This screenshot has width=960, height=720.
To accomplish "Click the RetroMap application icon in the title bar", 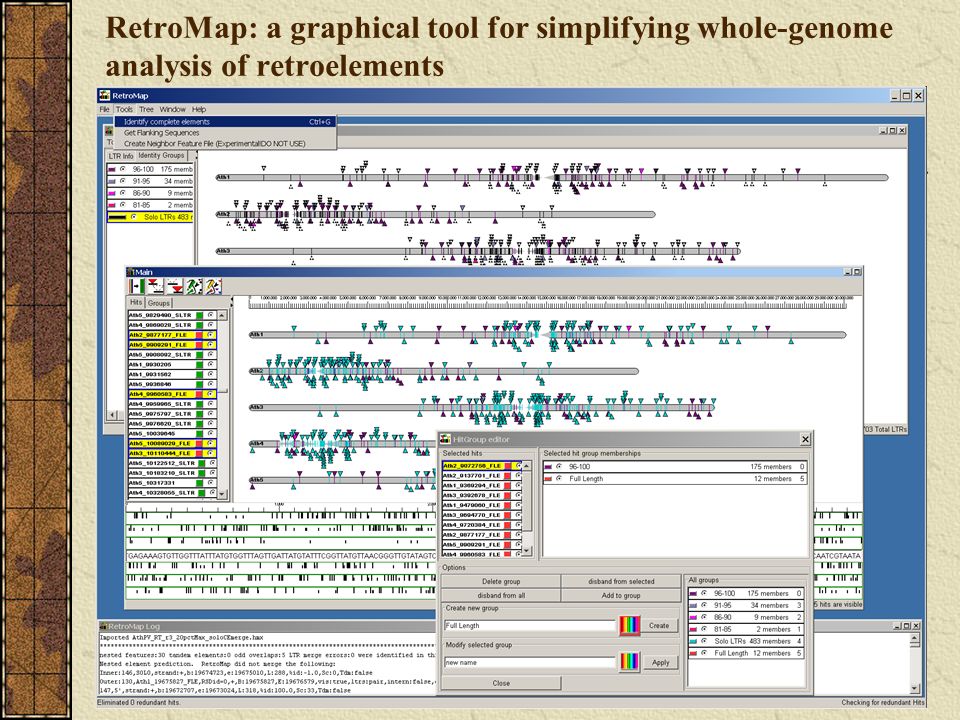I will point(105,96).
